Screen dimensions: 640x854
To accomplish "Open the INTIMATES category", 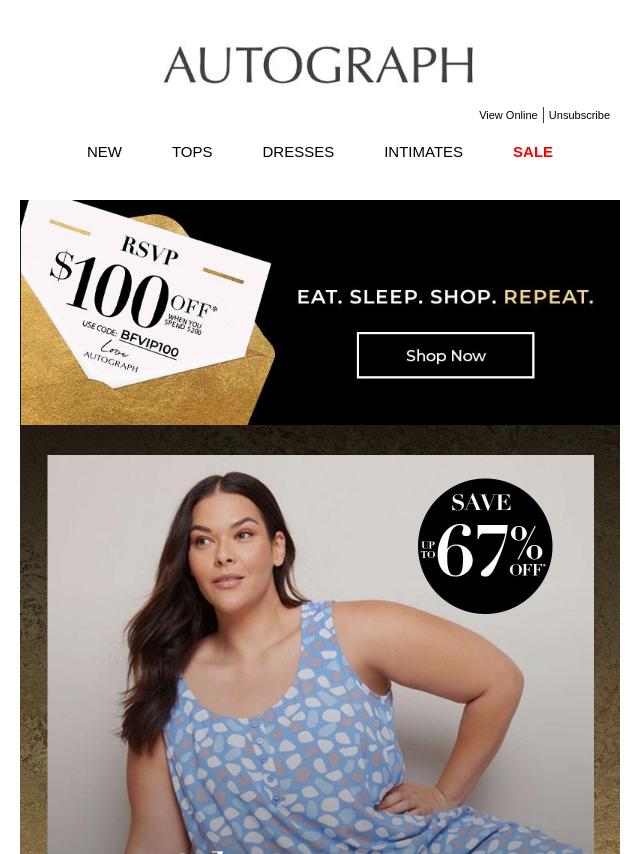I will 423,152.
